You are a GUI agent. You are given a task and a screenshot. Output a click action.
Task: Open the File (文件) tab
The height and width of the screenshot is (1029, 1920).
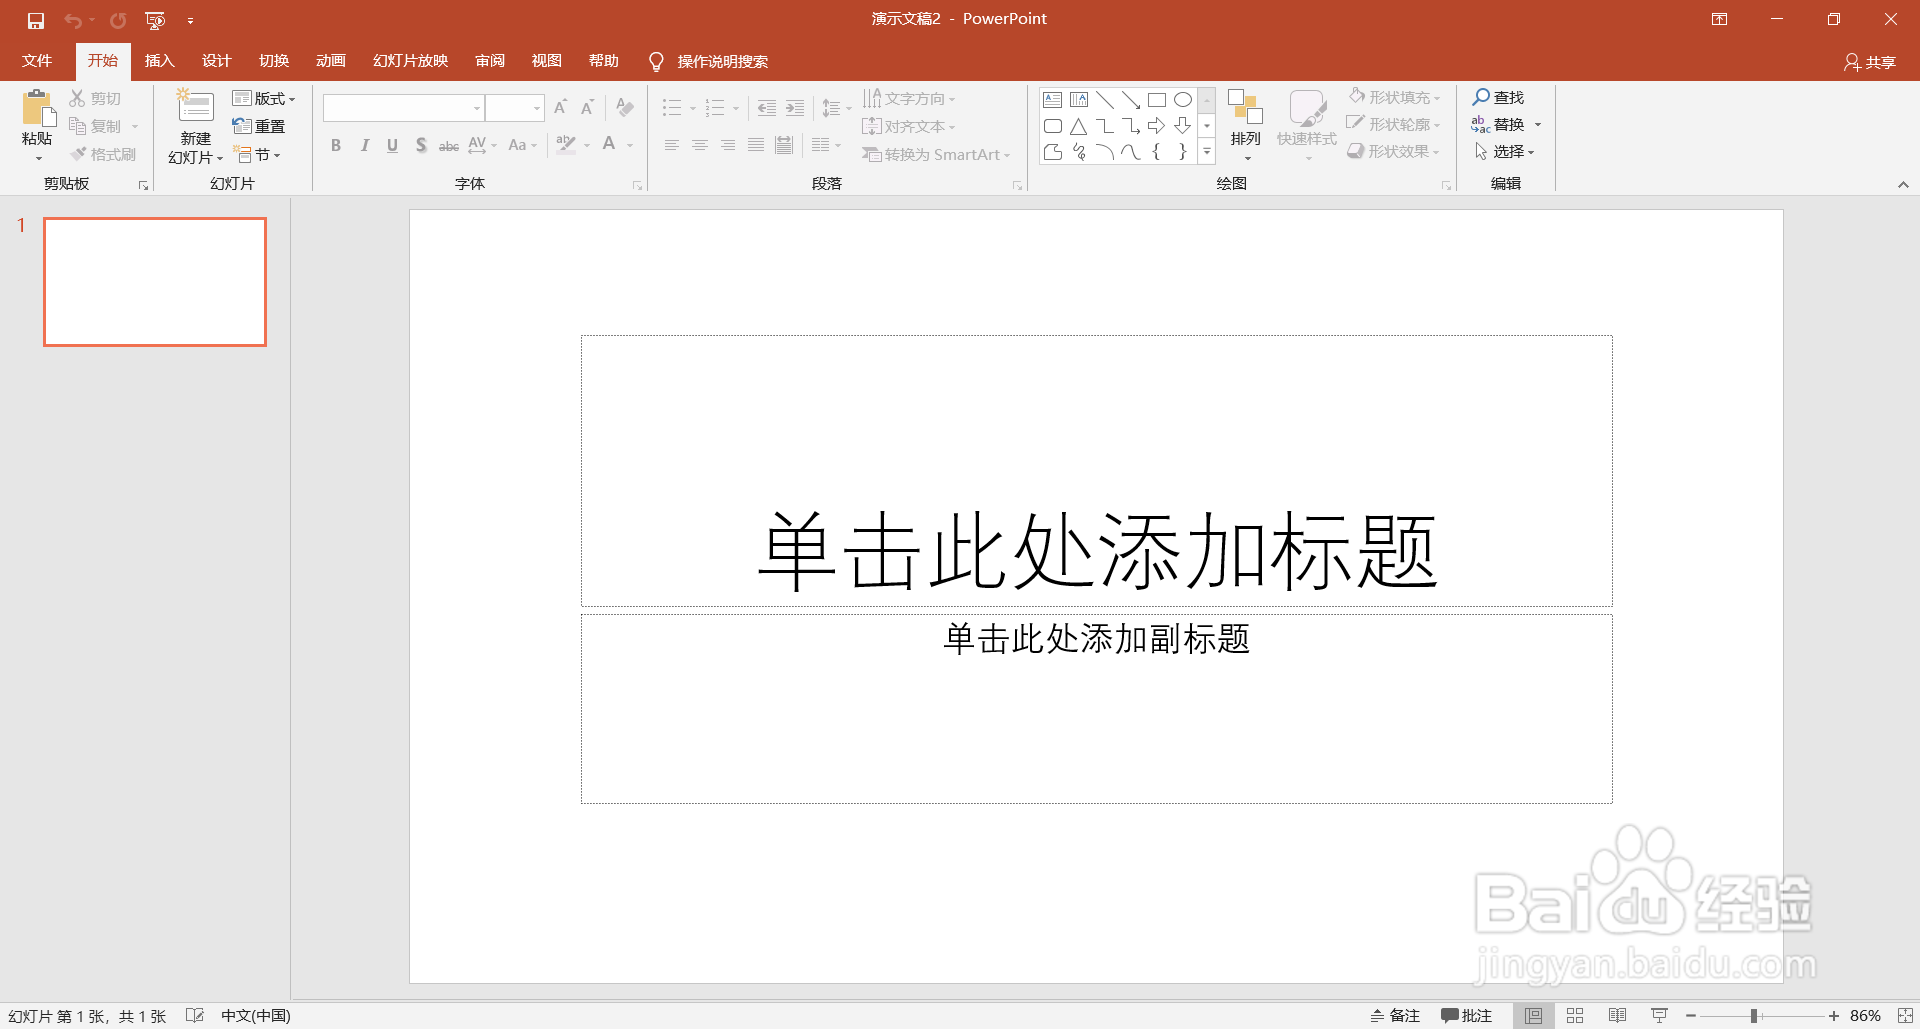coord(37,61)
